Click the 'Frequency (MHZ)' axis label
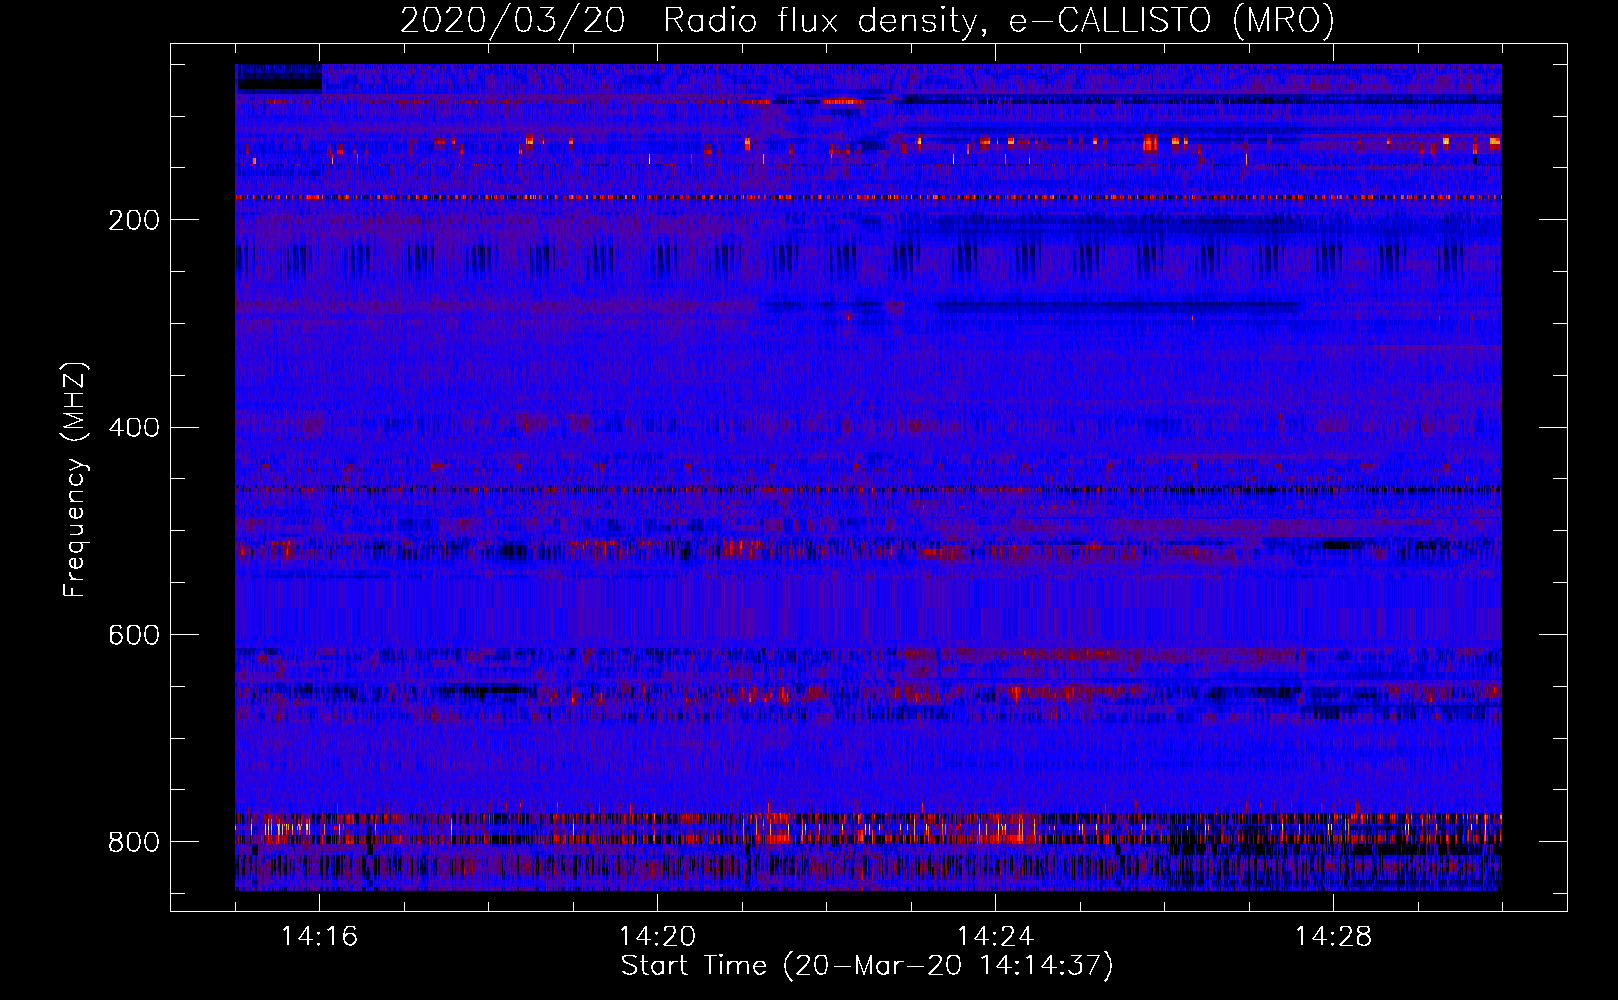 75,480
